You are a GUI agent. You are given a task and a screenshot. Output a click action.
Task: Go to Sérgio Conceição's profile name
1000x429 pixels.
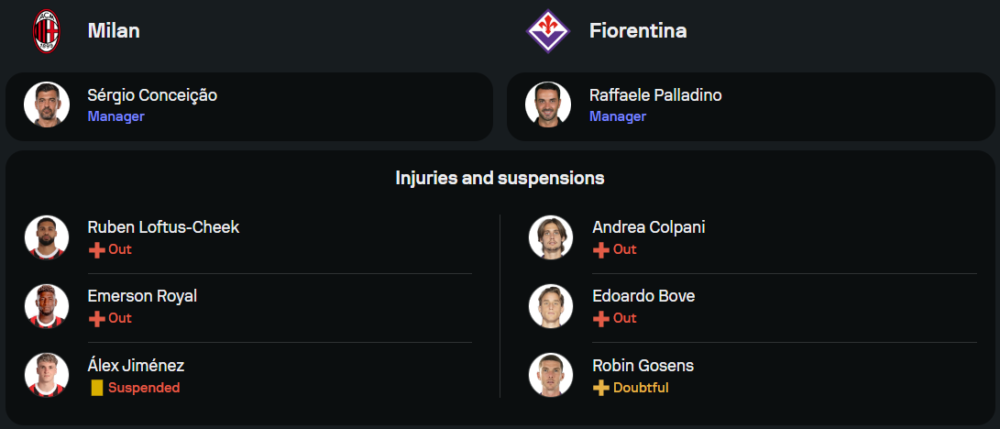[152, 95]
